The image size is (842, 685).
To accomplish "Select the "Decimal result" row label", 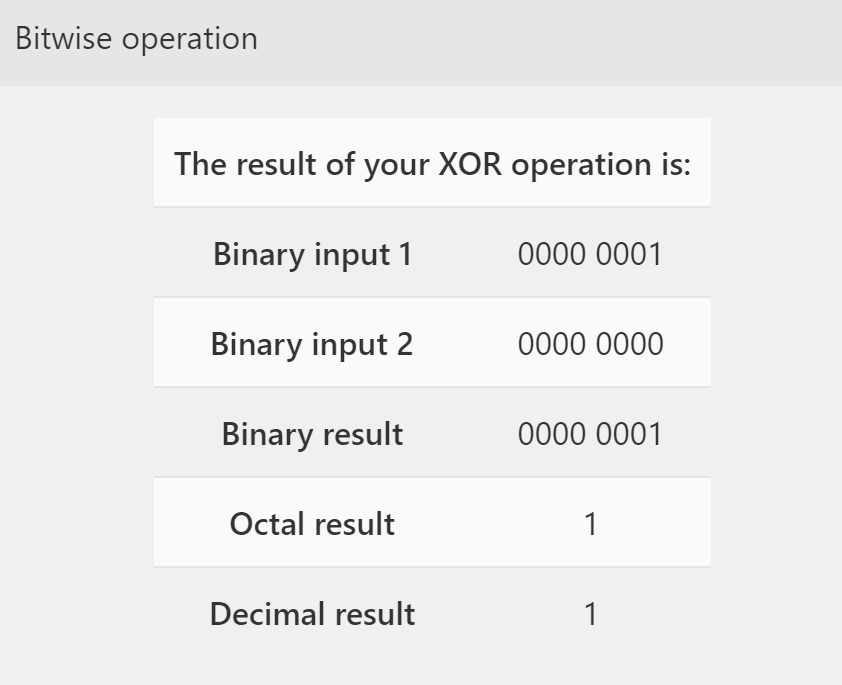I will 312,614.
